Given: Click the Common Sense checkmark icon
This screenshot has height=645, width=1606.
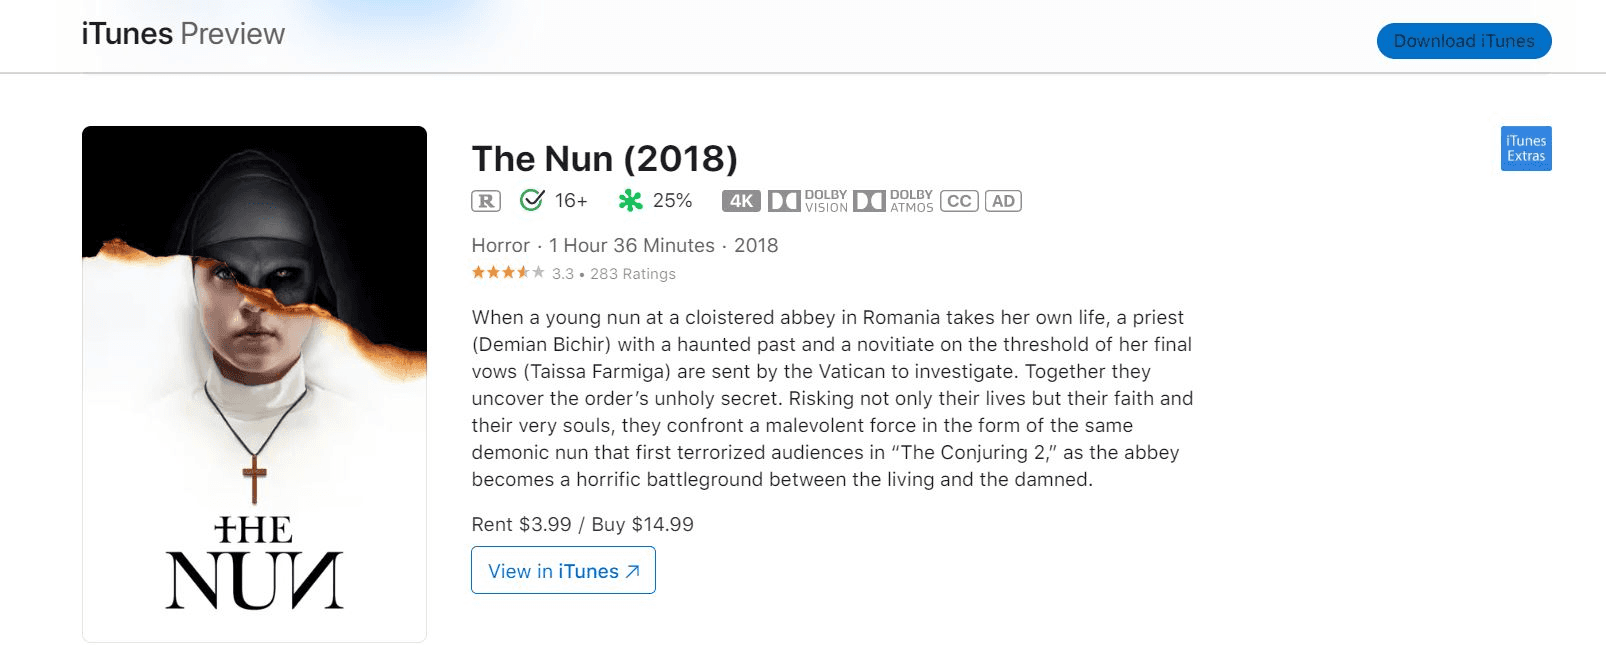Looking at the screenshot, I should (x=532, y=200).
